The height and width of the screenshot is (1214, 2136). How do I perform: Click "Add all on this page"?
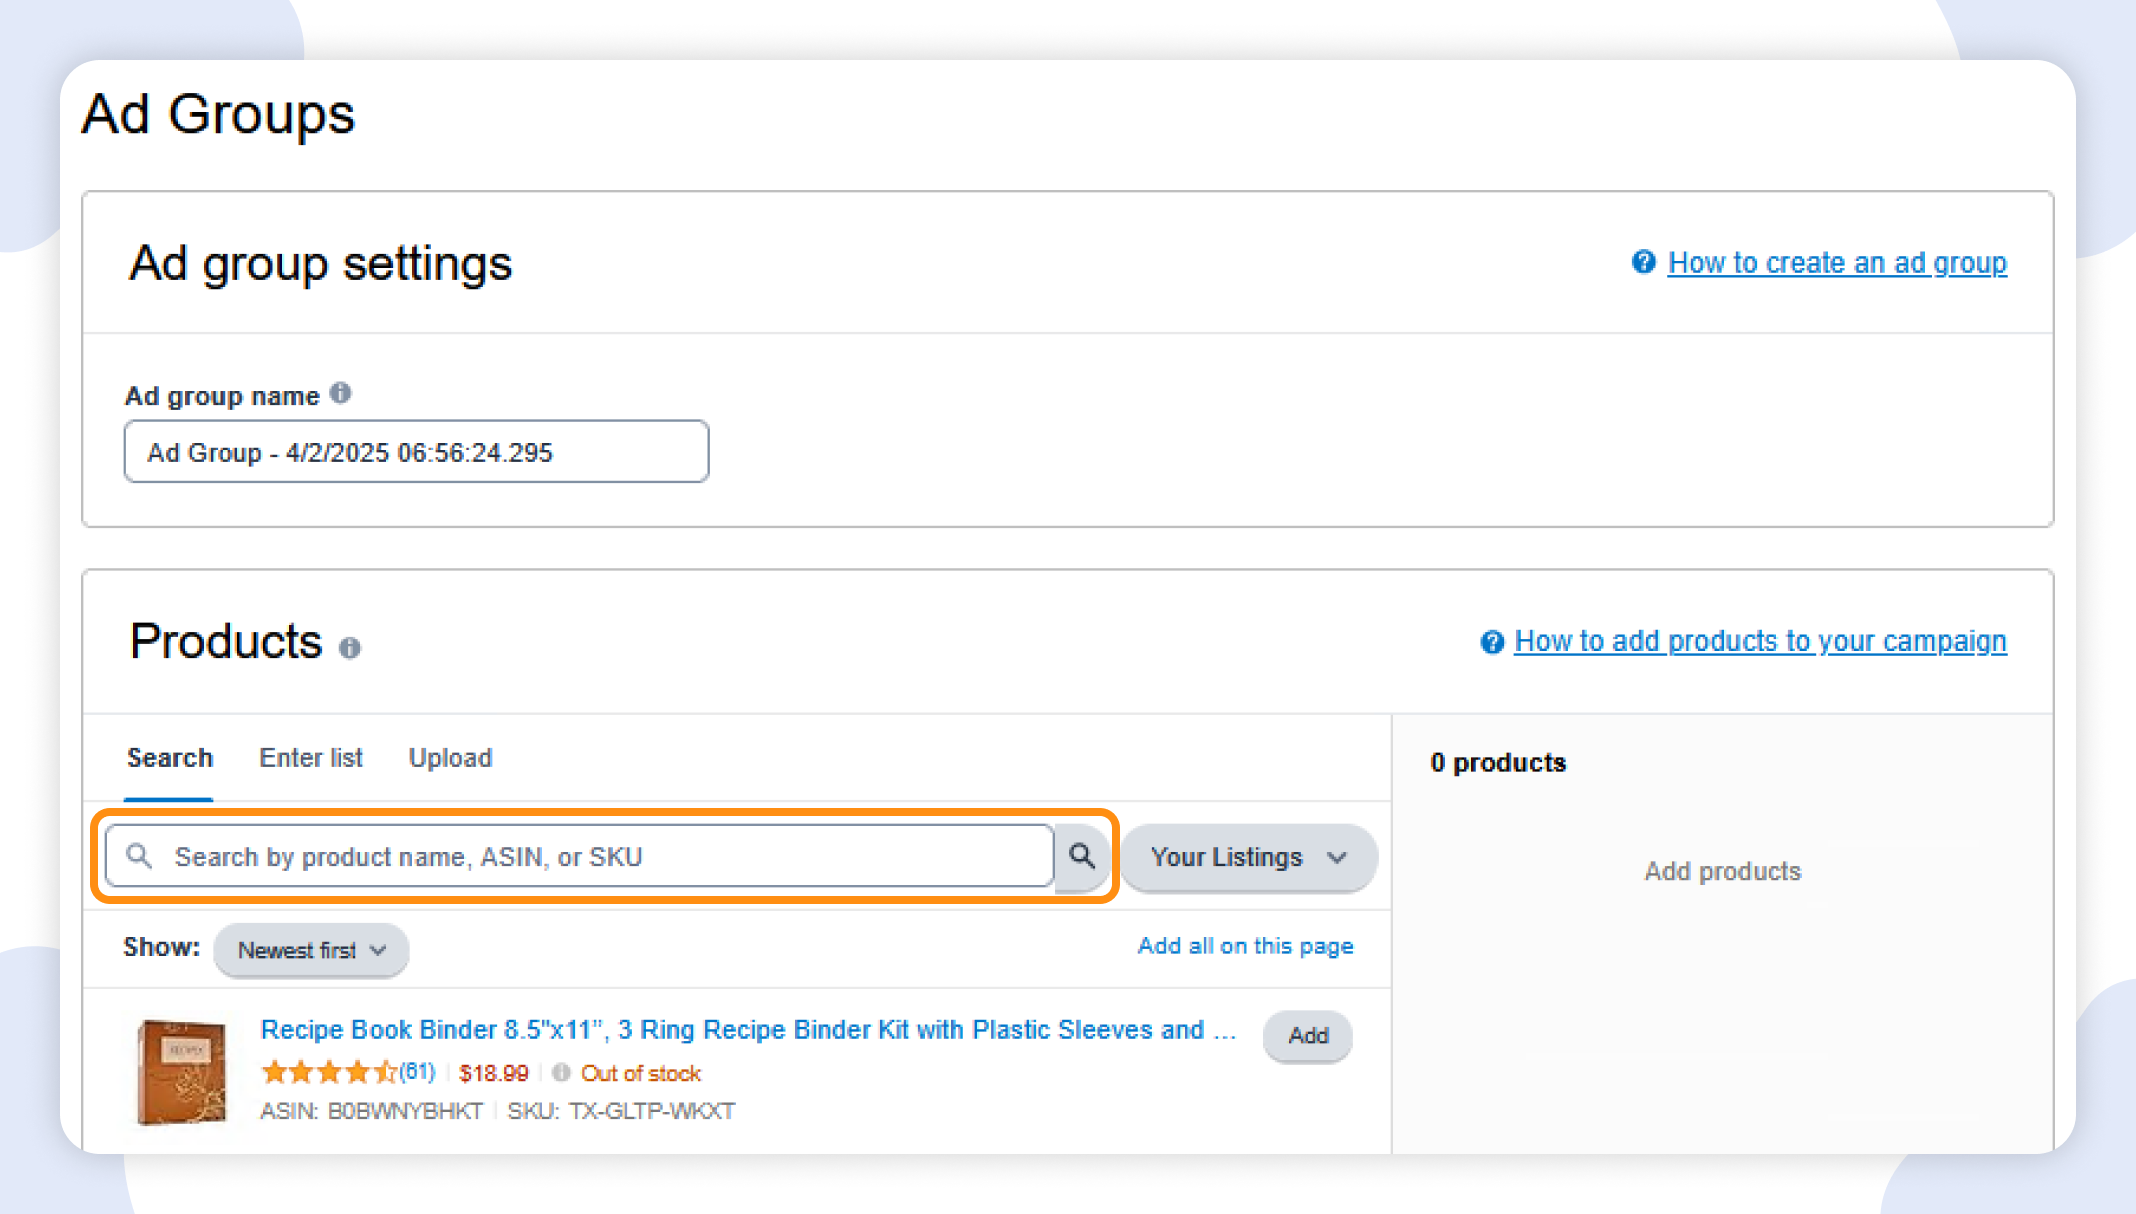coord(1245,946)
